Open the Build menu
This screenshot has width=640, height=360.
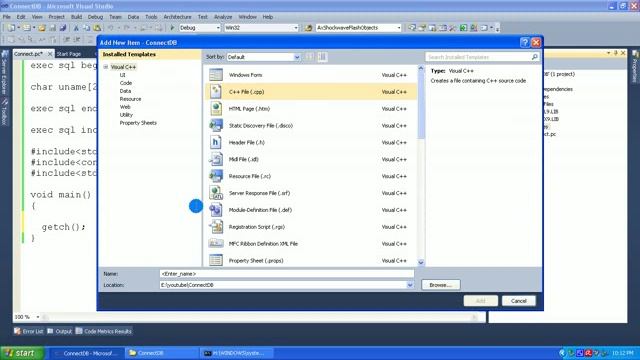pyautogui.click(x=76, y=17)
